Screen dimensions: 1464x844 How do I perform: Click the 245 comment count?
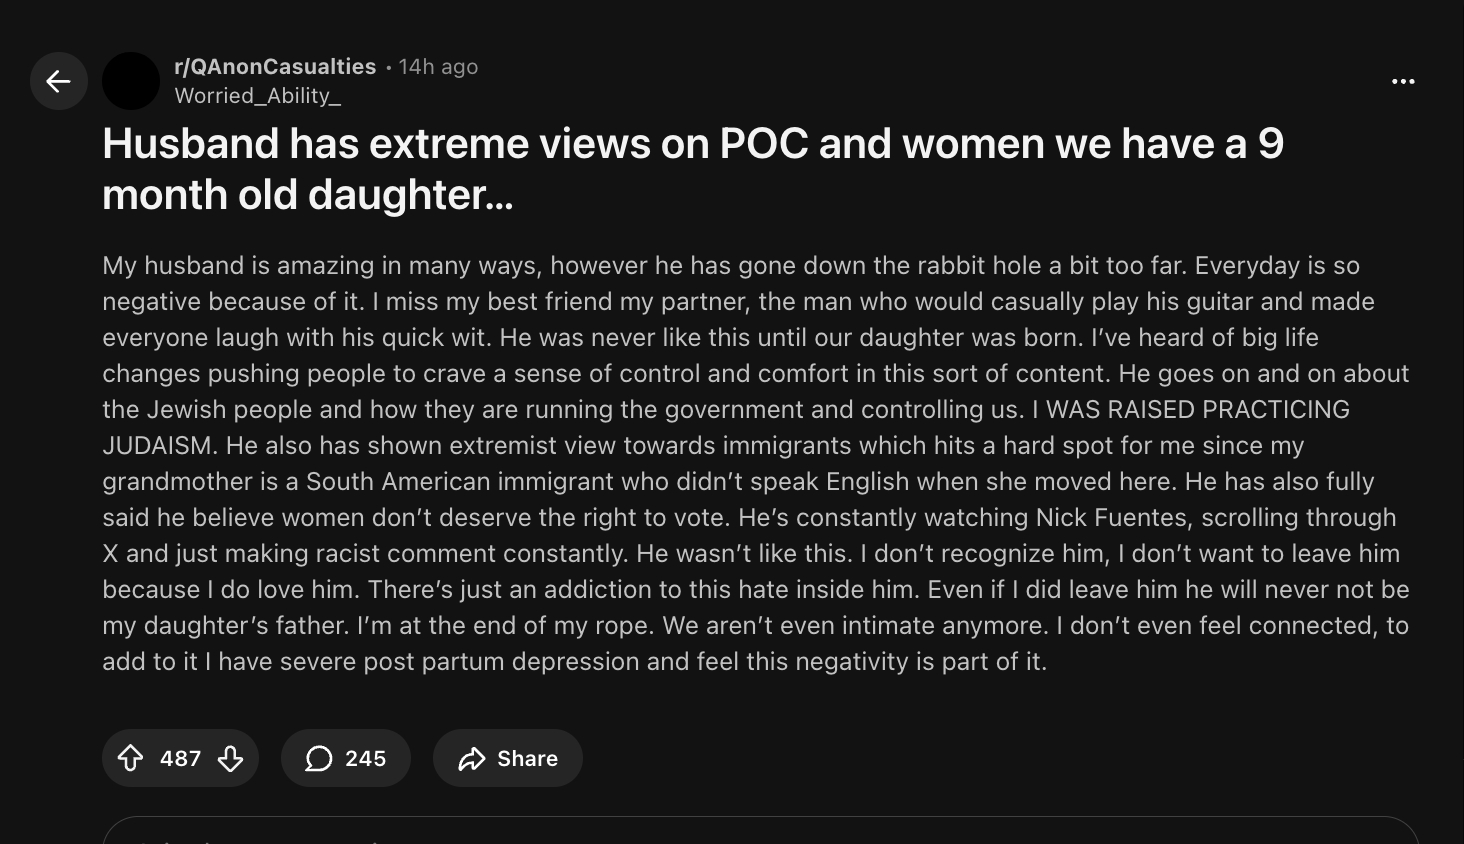[365, 759]
